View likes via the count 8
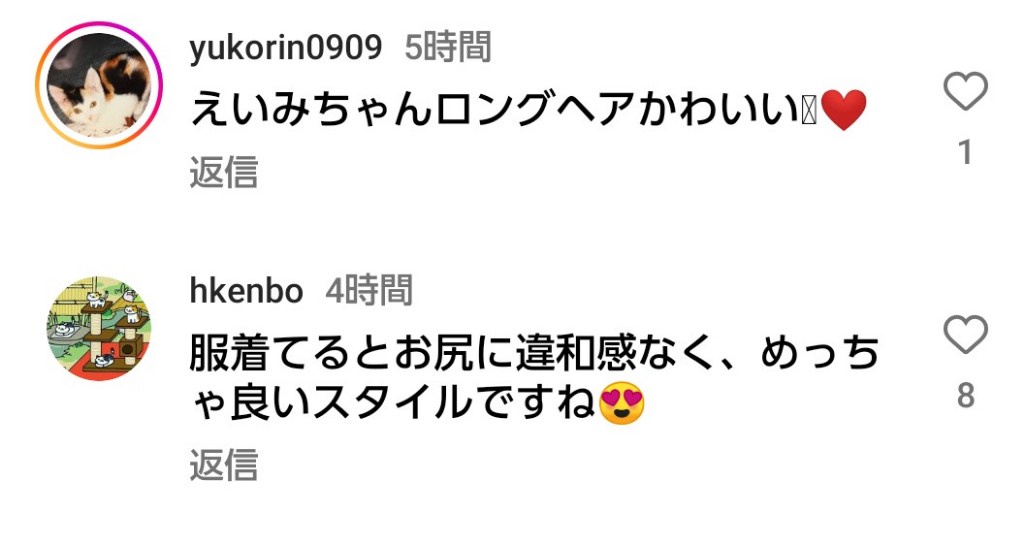The width and height of the screenshot is (1024, 535). point(966,395)
